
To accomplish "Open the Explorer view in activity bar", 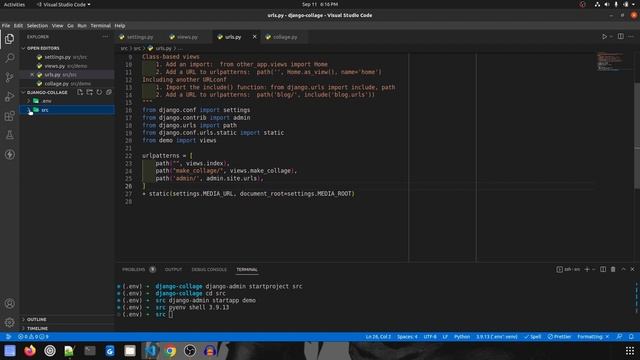I will [9, 39].
